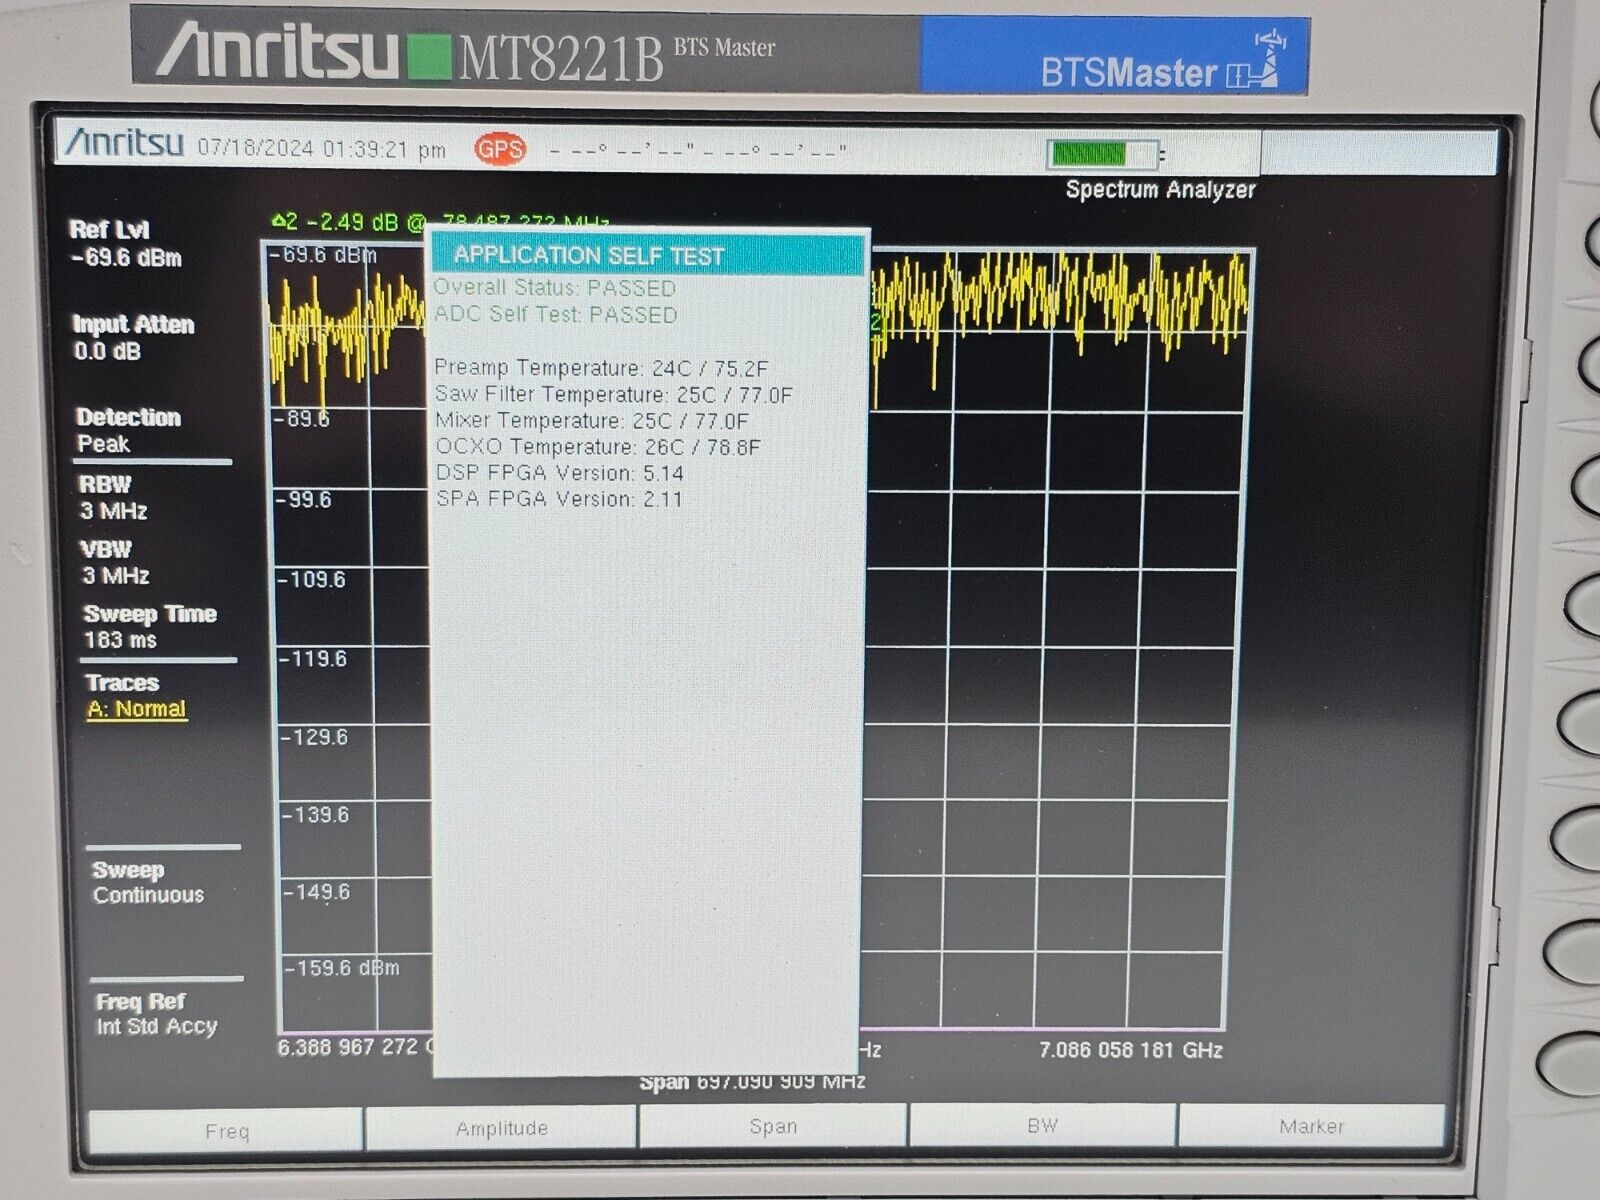Image resolution: width=1600 pixels, height=1200 pixels.
Task: Select the RBW 3 MHz setting
Action: click(x=113, y=497)
